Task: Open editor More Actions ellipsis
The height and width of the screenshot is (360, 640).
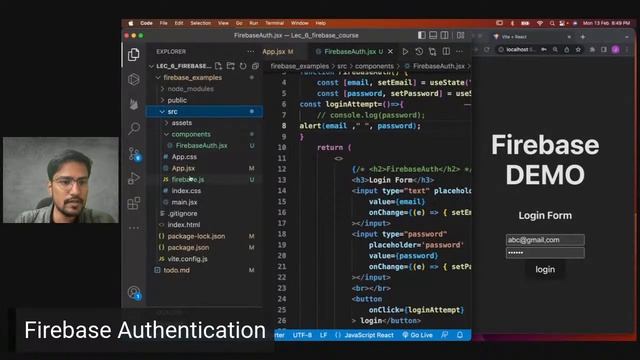Action: click(x=460, y=51)
